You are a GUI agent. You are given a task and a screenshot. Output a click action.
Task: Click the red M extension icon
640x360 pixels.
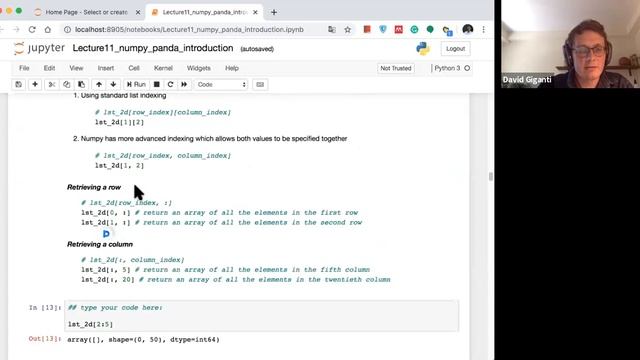point(399,29)
